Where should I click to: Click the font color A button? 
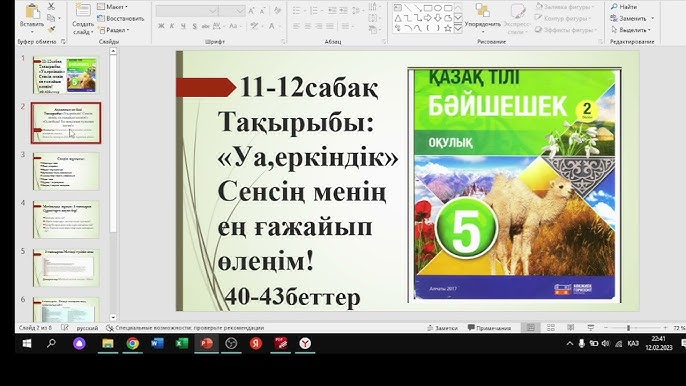[x=272, y=26]
